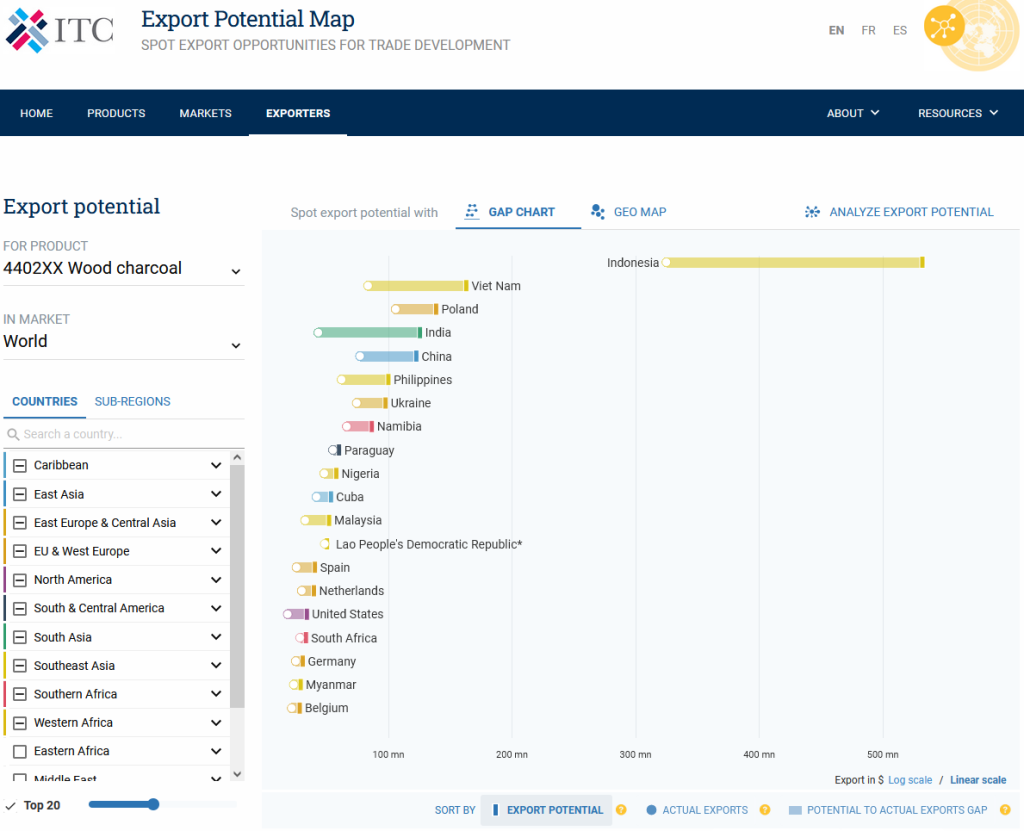Viewport: 1024px width, 831px height.
Task: Adjust the Top 20 countries slider
Action: pos(152,804)
